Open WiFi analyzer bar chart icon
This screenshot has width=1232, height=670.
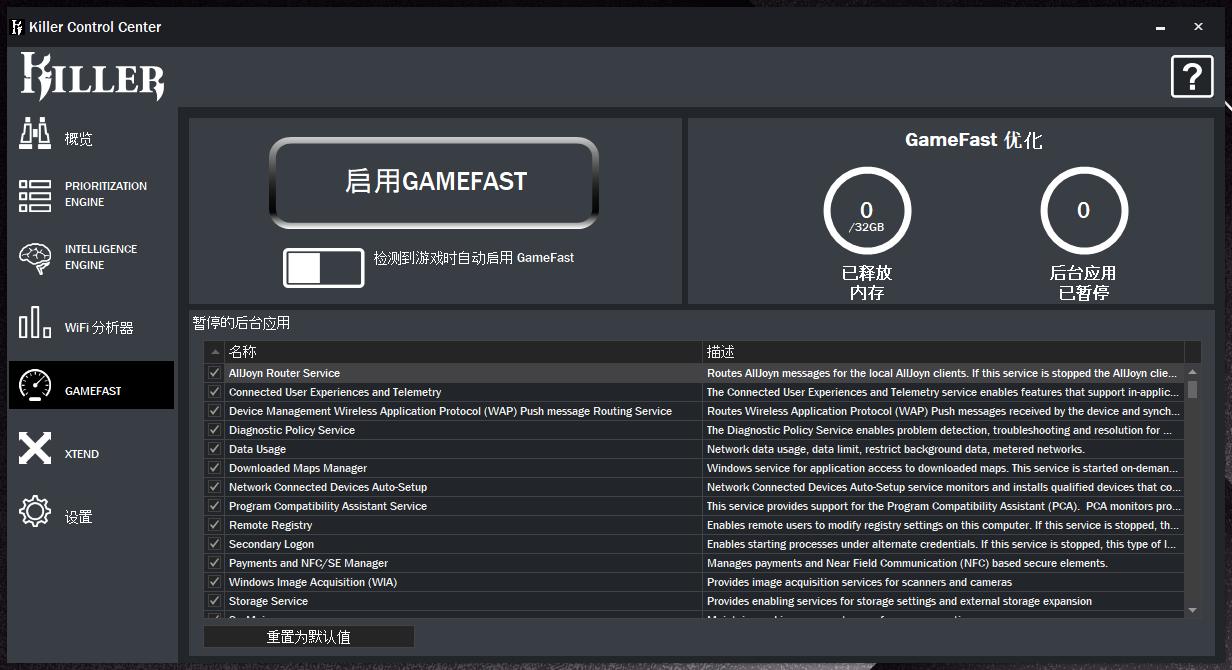click(x=35, y=322)
